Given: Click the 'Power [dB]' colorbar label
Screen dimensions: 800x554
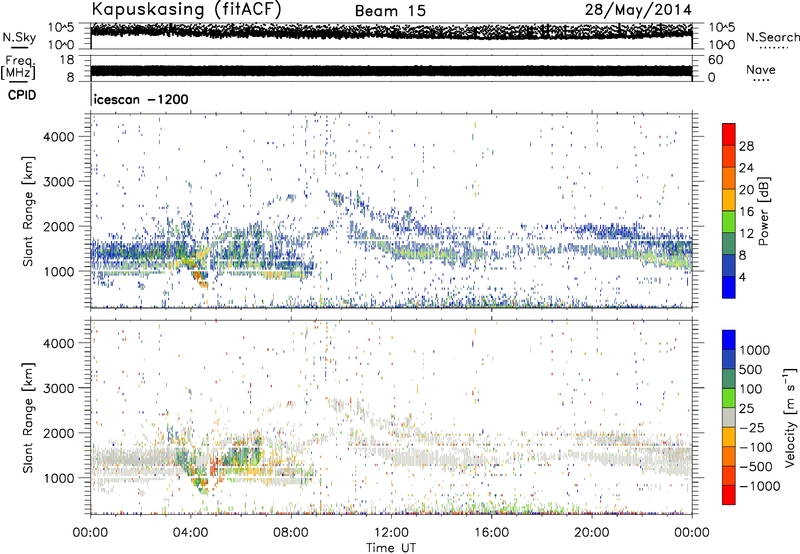Looking at the screenshot, I should pyautogui.click(x=763, y=211).
